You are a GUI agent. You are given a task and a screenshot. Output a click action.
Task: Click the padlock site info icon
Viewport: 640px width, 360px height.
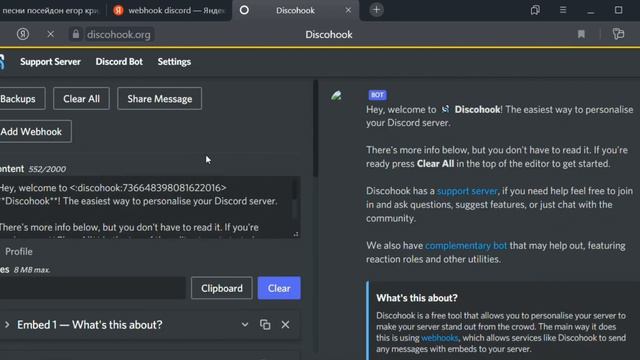pos(76,34)
